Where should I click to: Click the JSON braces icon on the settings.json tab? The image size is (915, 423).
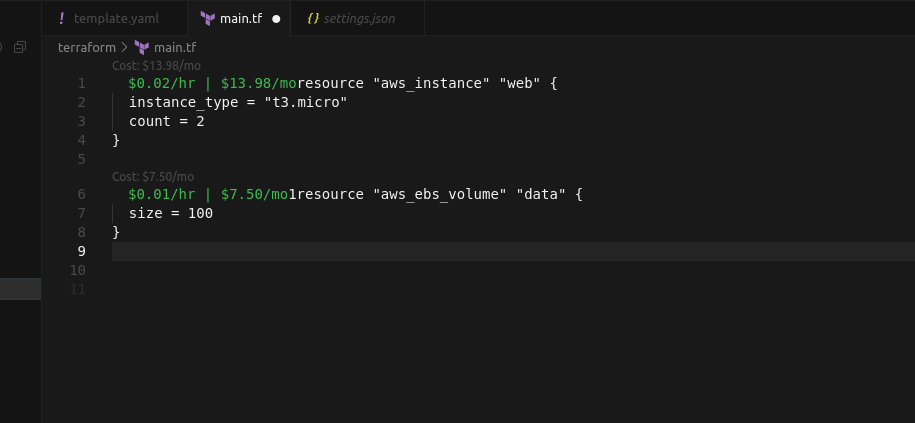313,18
